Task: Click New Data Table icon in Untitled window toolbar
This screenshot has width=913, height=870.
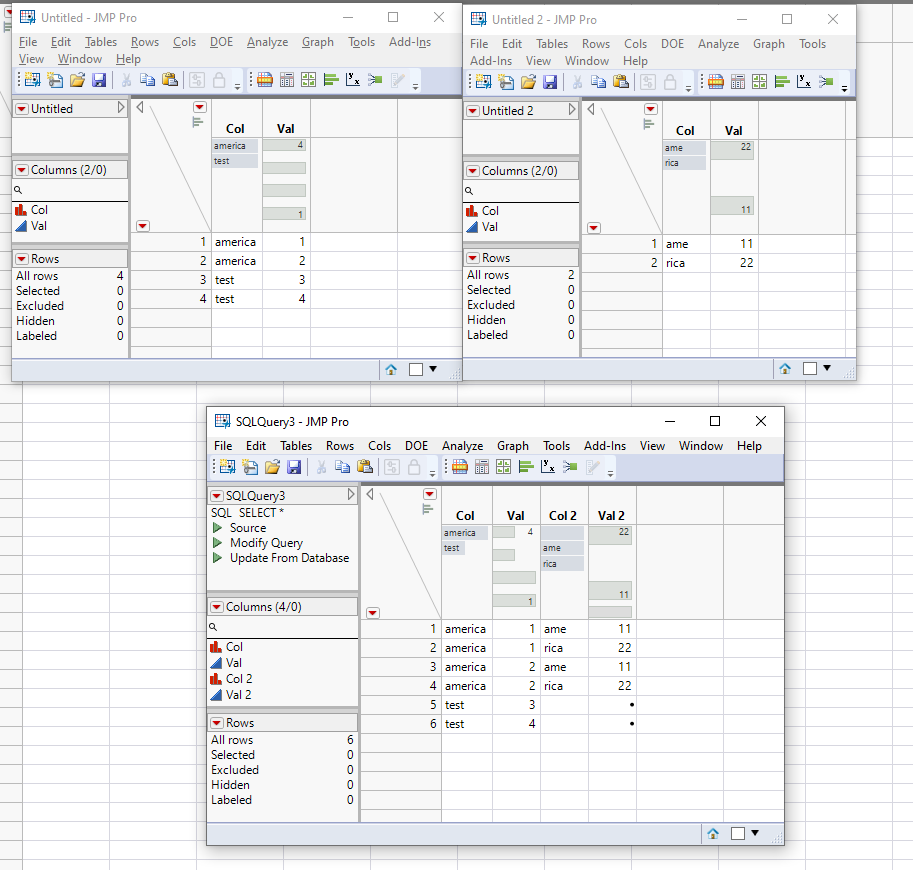Action: tap(33, 80)
